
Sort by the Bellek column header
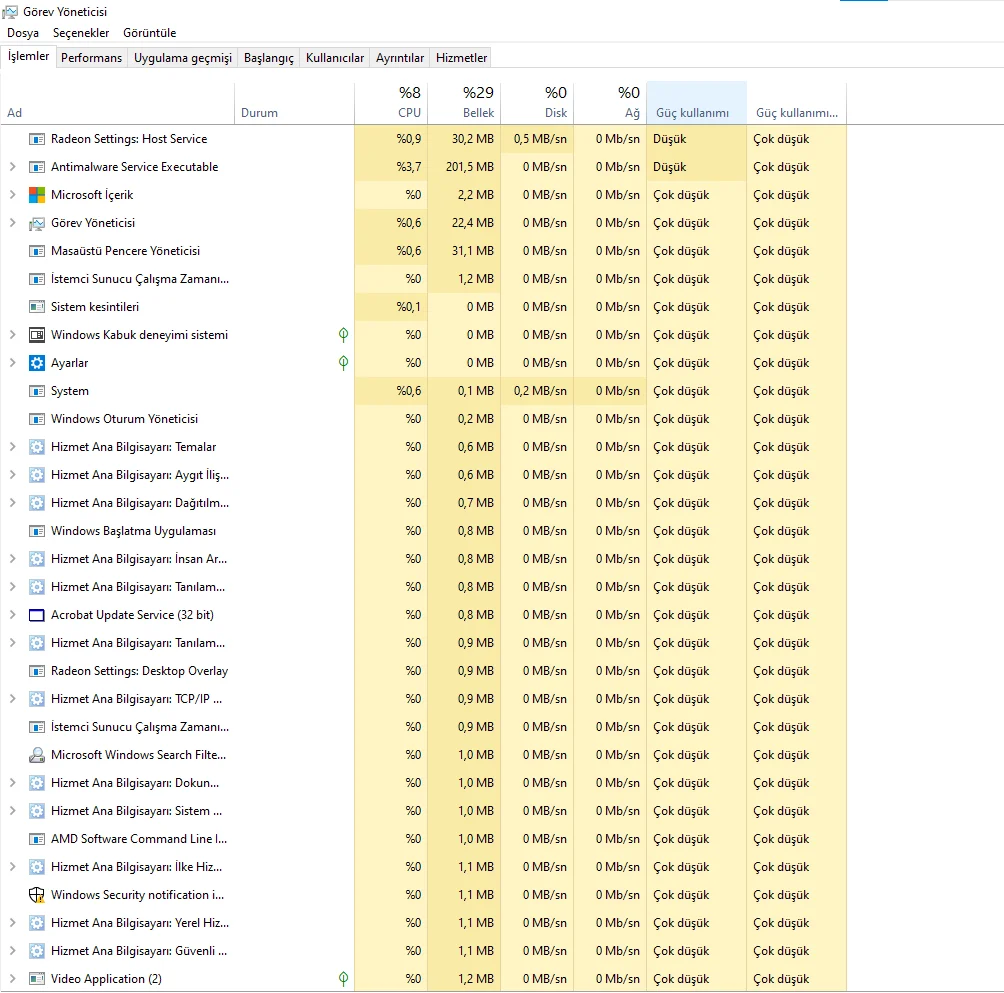point(464,102)
